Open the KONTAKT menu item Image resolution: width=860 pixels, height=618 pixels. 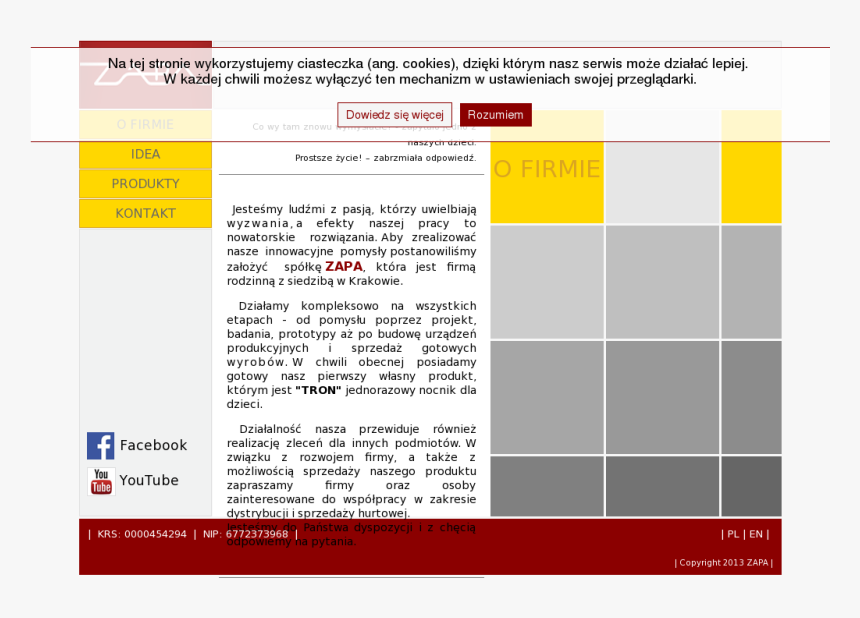145,213
